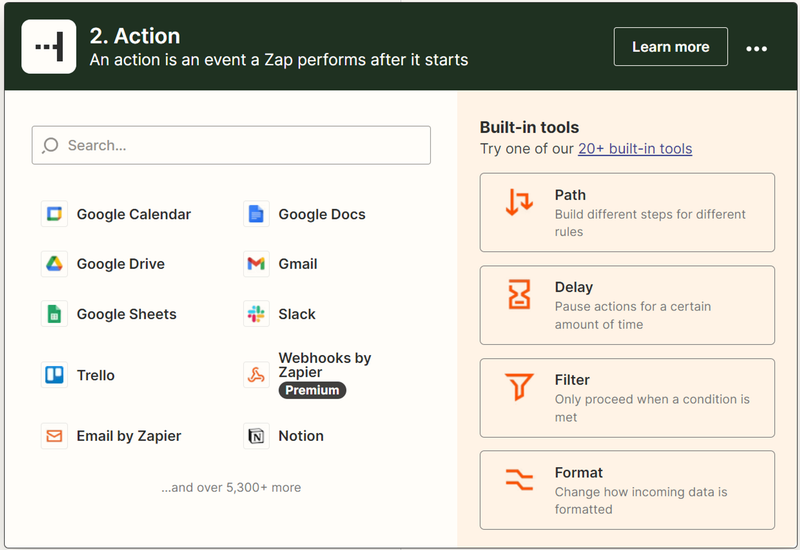Add the Delay built-in tool
The width and height of the screenshot is (800, 550).
click(x=627, y=305)
